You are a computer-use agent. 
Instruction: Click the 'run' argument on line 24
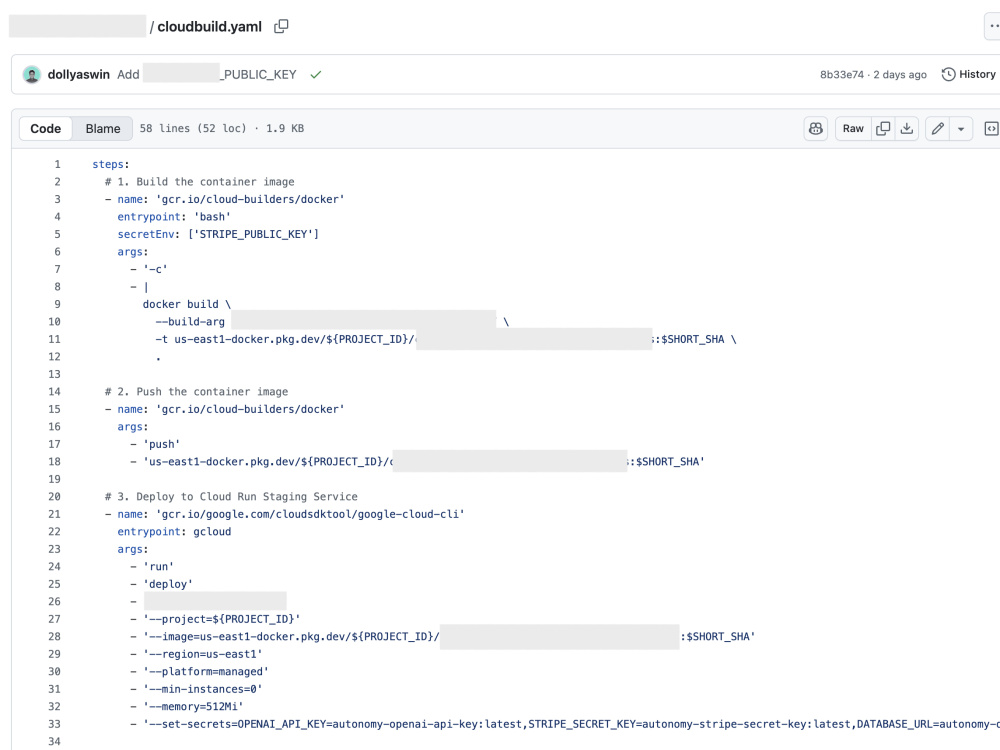(158, 567)
